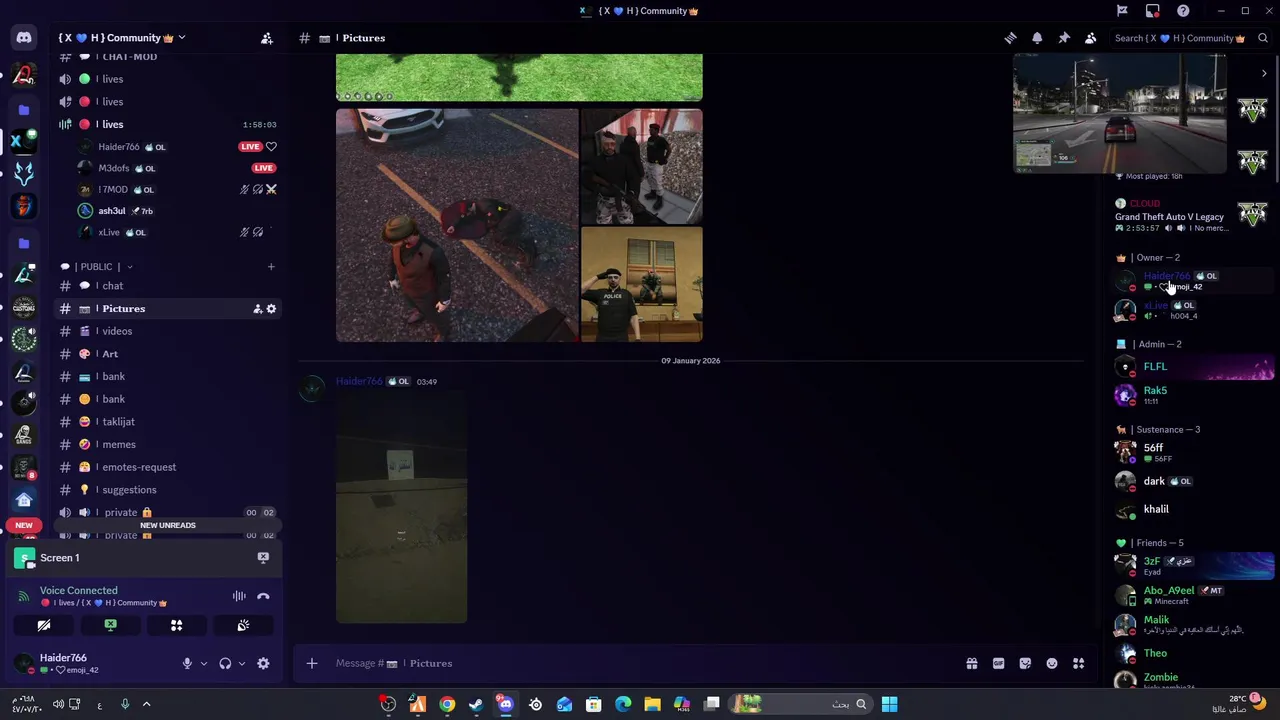Open FLFL member profile in Admin list
Viewport: 1280px width, 720px height.
tap(1194, 367)
